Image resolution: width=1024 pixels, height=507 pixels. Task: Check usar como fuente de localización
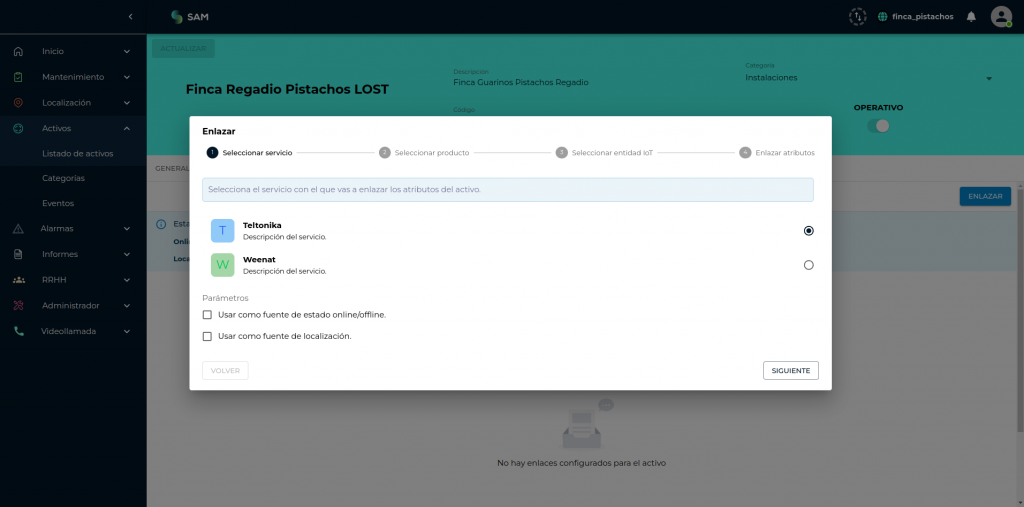(x=208, y=337)
